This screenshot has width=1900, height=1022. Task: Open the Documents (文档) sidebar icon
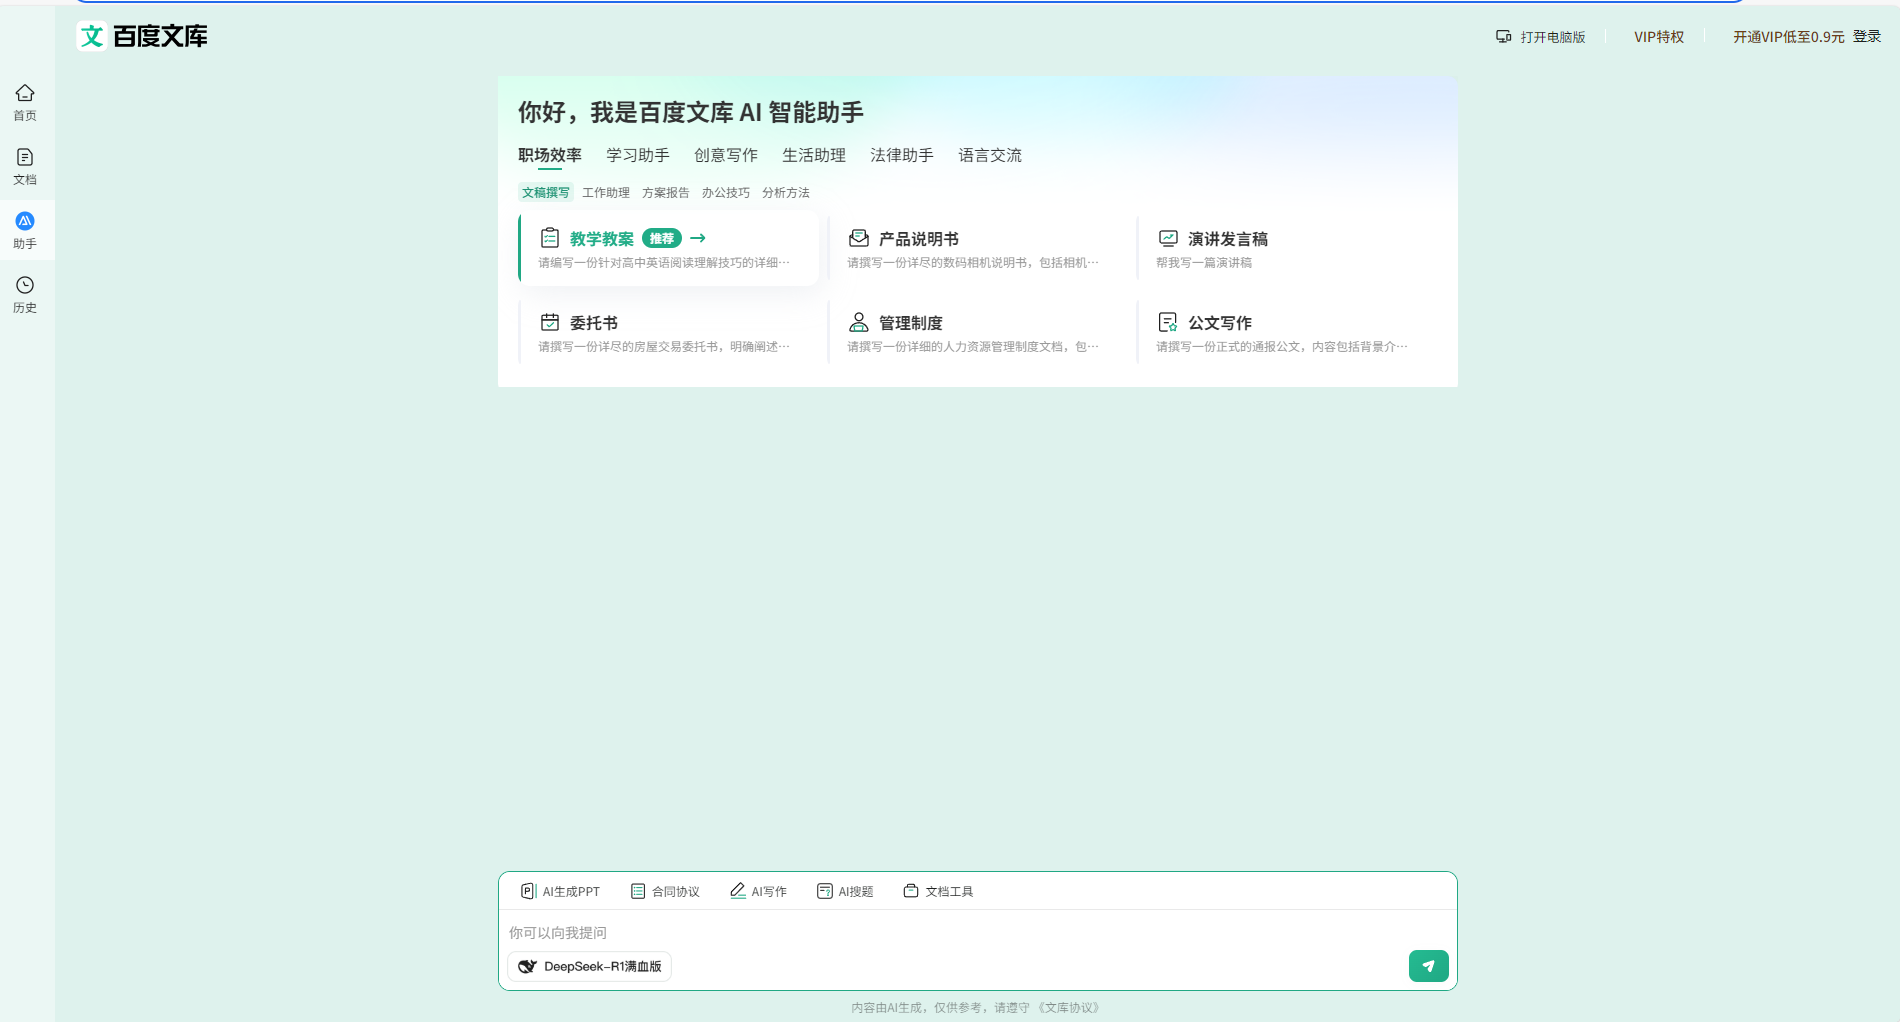click(x=25, y=166)
